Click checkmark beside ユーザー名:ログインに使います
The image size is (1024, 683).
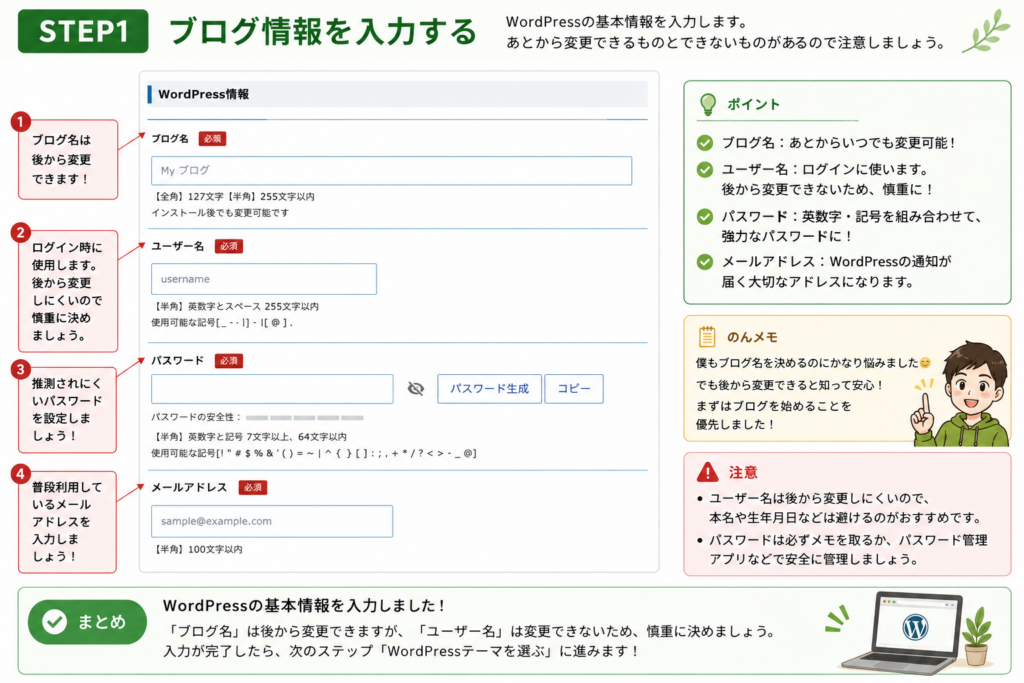coord(705,170)
